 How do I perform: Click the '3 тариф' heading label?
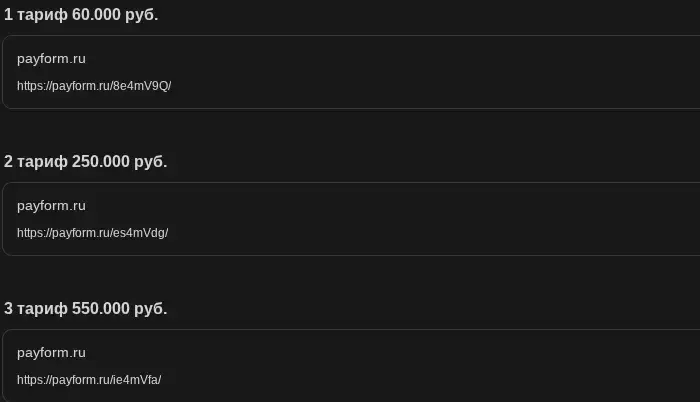tap(36, 309)
